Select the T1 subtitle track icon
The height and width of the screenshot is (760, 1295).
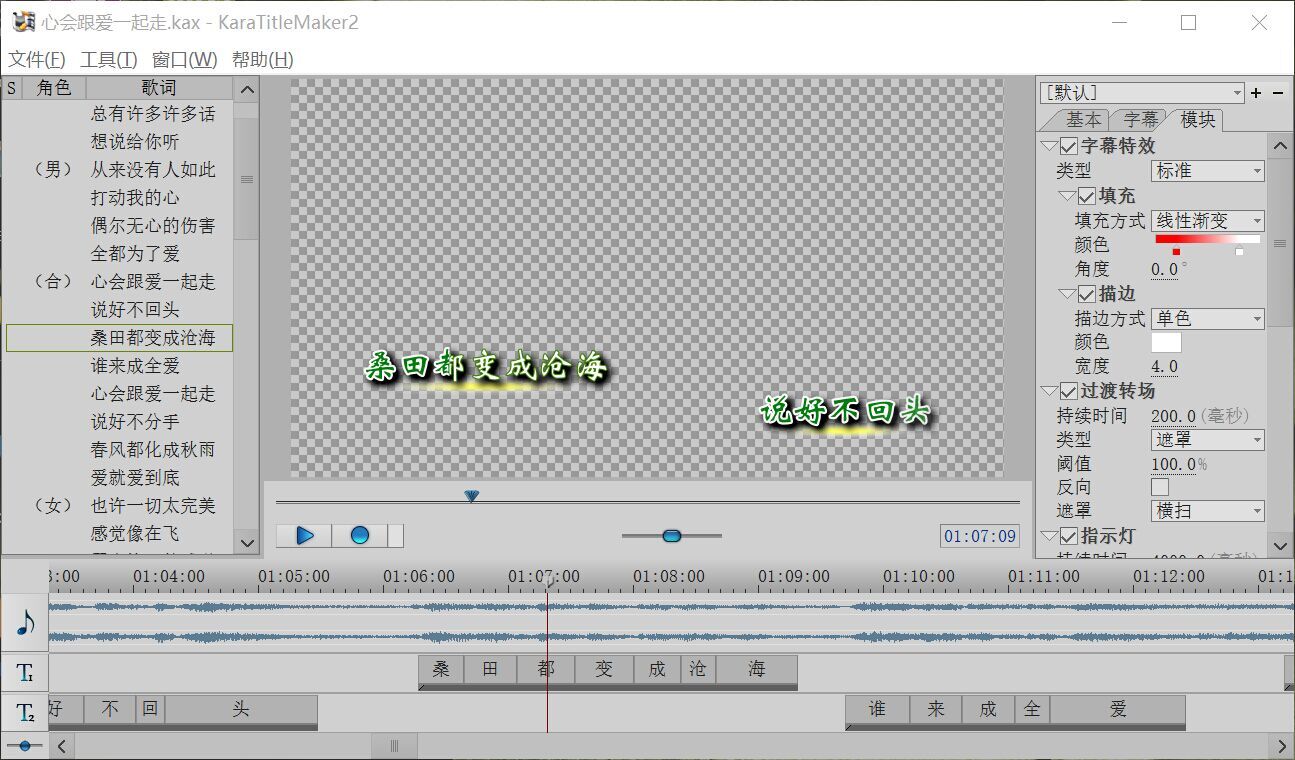point(25,673)
